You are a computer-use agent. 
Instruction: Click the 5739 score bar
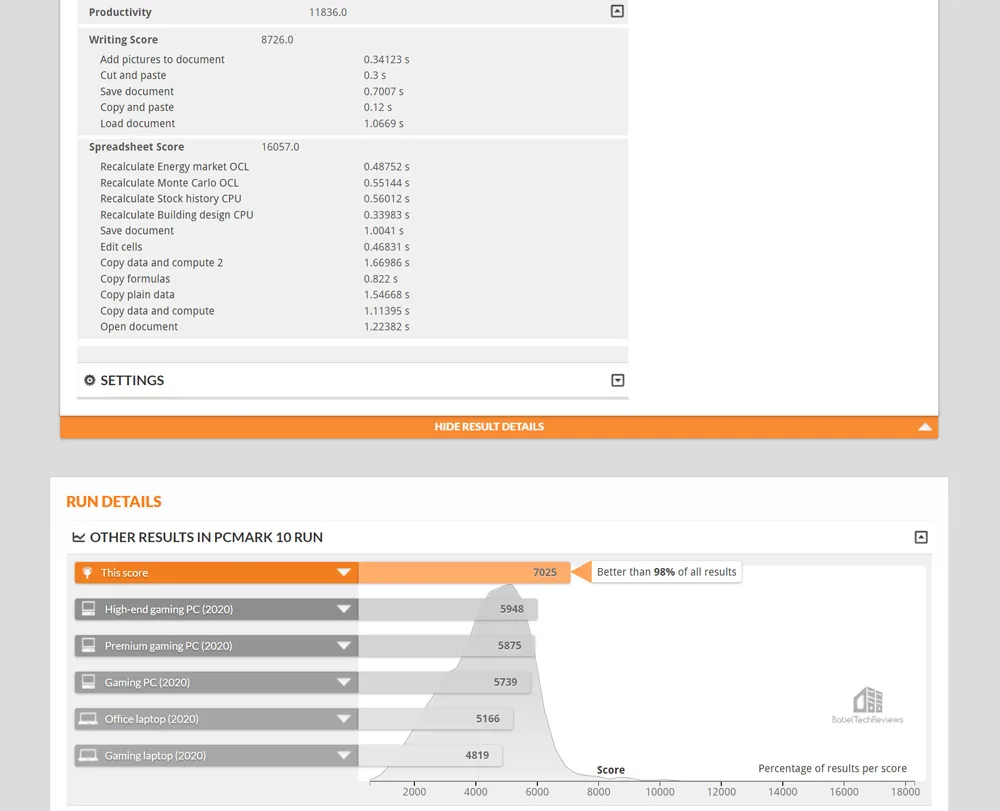(445, 682)
